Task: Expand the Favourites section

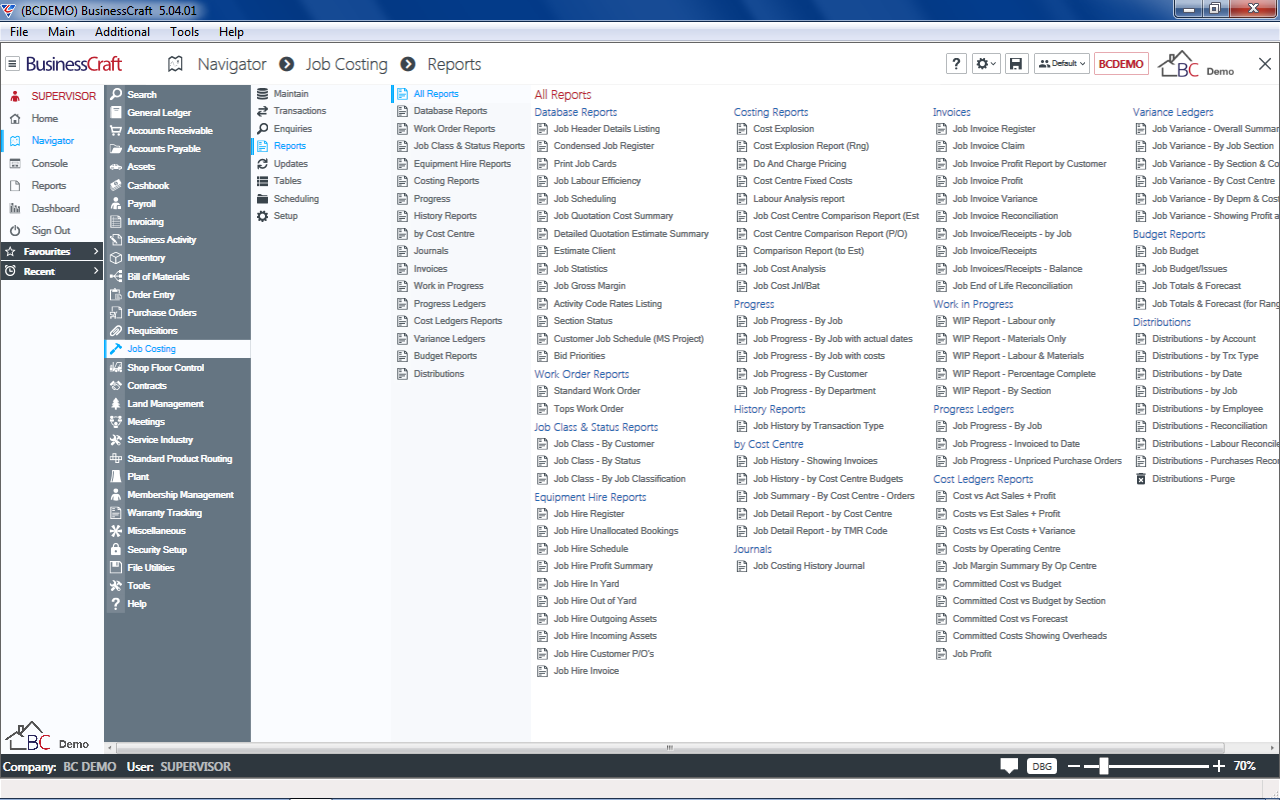Action: point(51,252)
